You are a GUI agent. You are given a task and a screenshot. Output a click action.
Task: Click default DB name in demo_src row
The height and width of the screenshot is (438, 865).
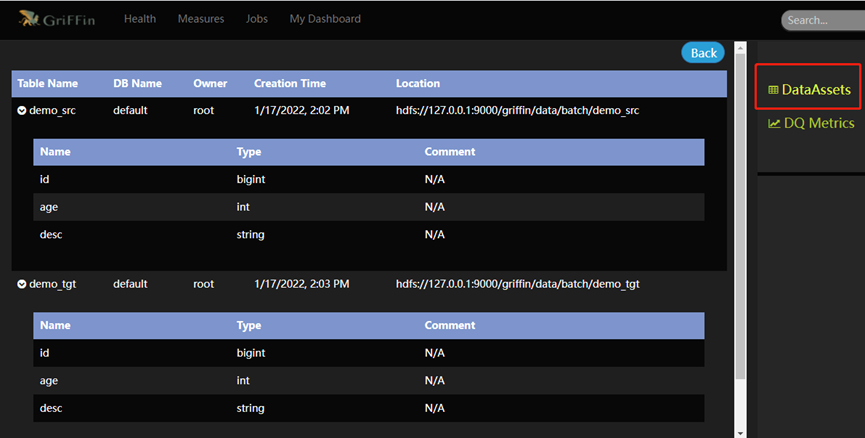pos(130,110)
